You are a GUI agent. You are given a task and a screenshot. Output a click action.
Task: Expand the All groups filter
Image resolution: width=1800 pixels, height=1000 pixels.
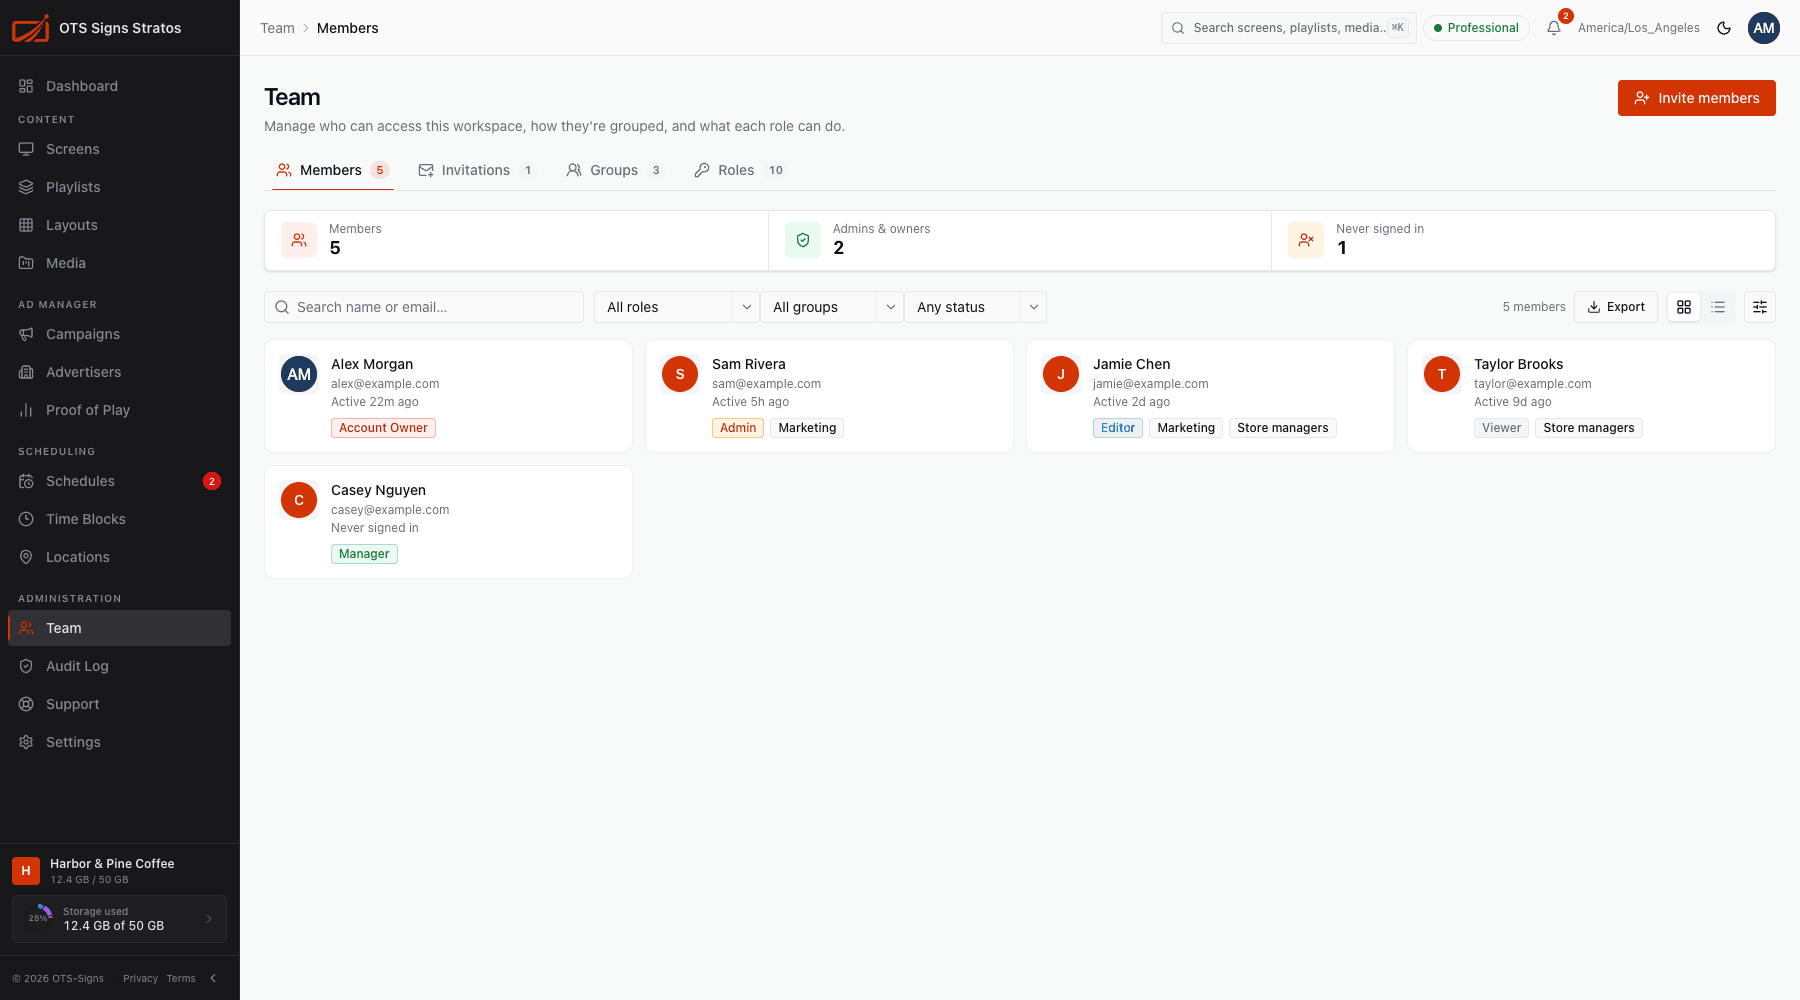point(832,307)
